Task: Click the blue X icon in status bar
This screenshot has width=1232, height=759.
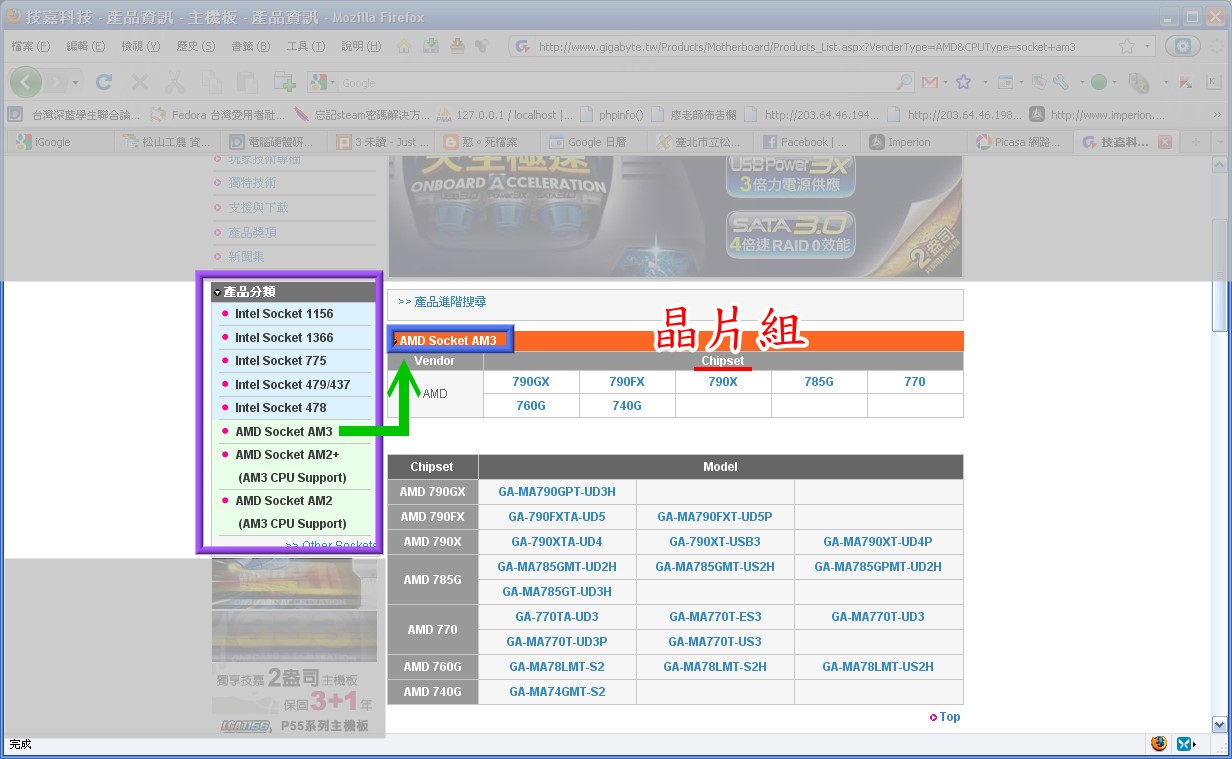Action: coord(1184,743)
